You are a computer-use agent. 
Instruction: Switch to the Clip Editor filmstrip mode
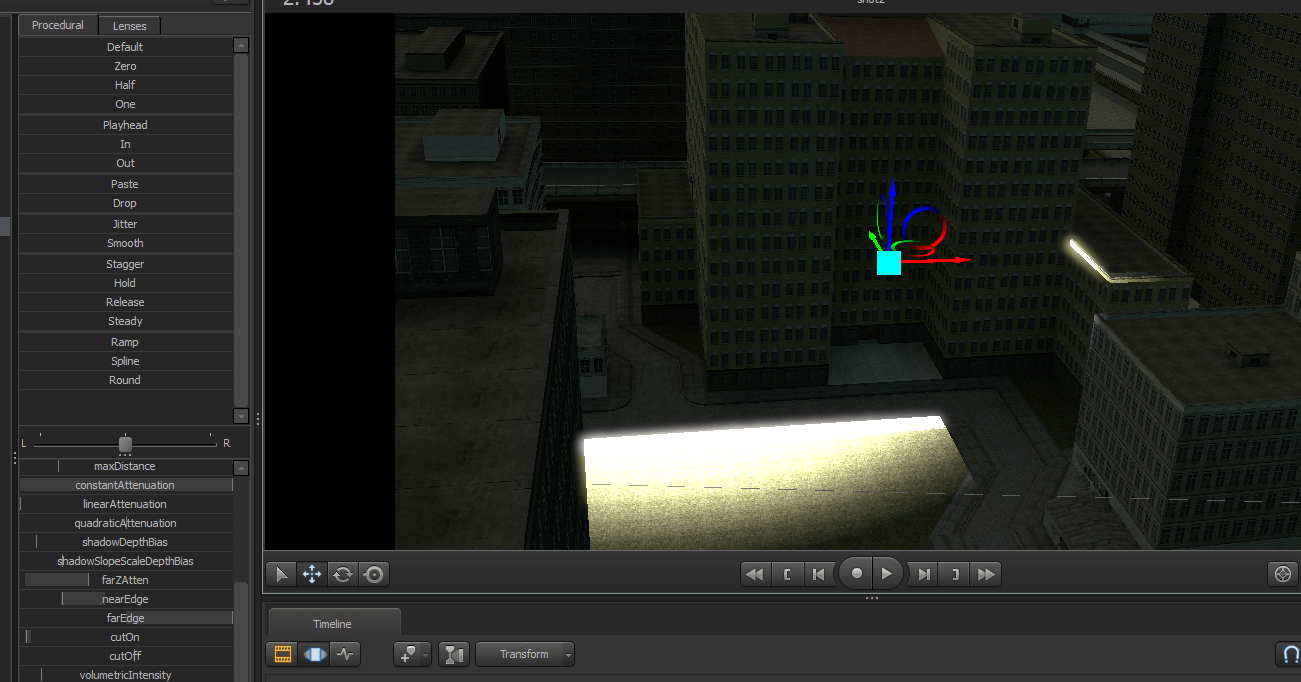pos(283,655)
